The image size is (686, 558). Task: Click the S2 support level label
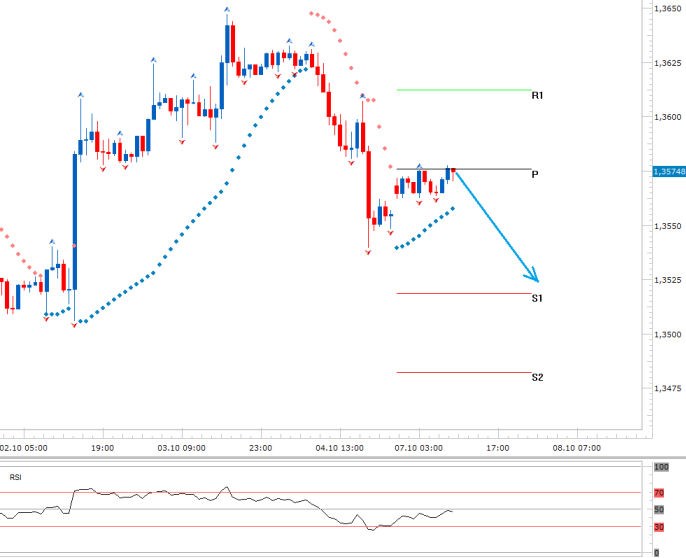pos(537,377)
